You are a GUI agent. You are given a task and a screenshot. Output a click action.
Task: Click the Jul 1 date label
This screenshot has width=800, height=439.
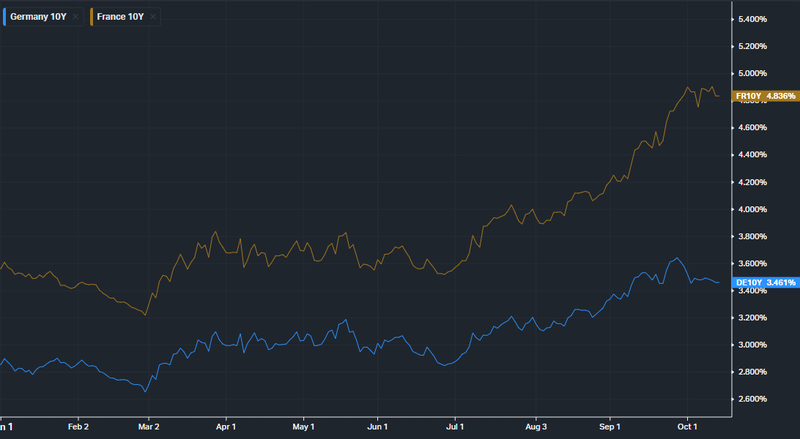point(455,427)
